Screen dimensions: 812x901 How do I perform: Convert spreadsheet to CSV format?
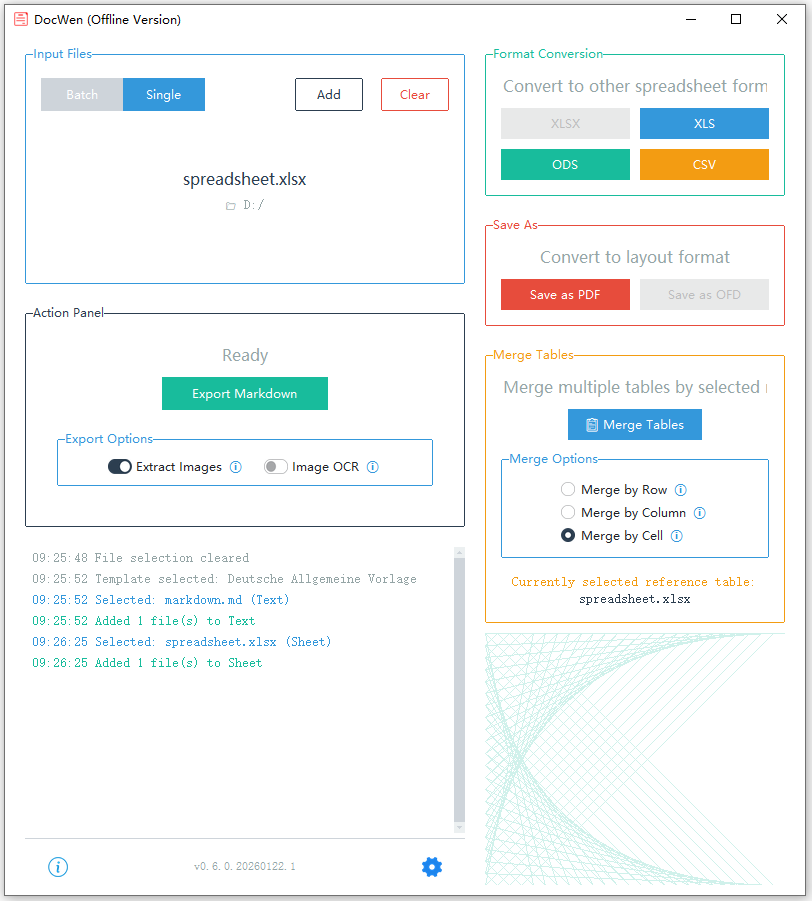coord(704,165)
